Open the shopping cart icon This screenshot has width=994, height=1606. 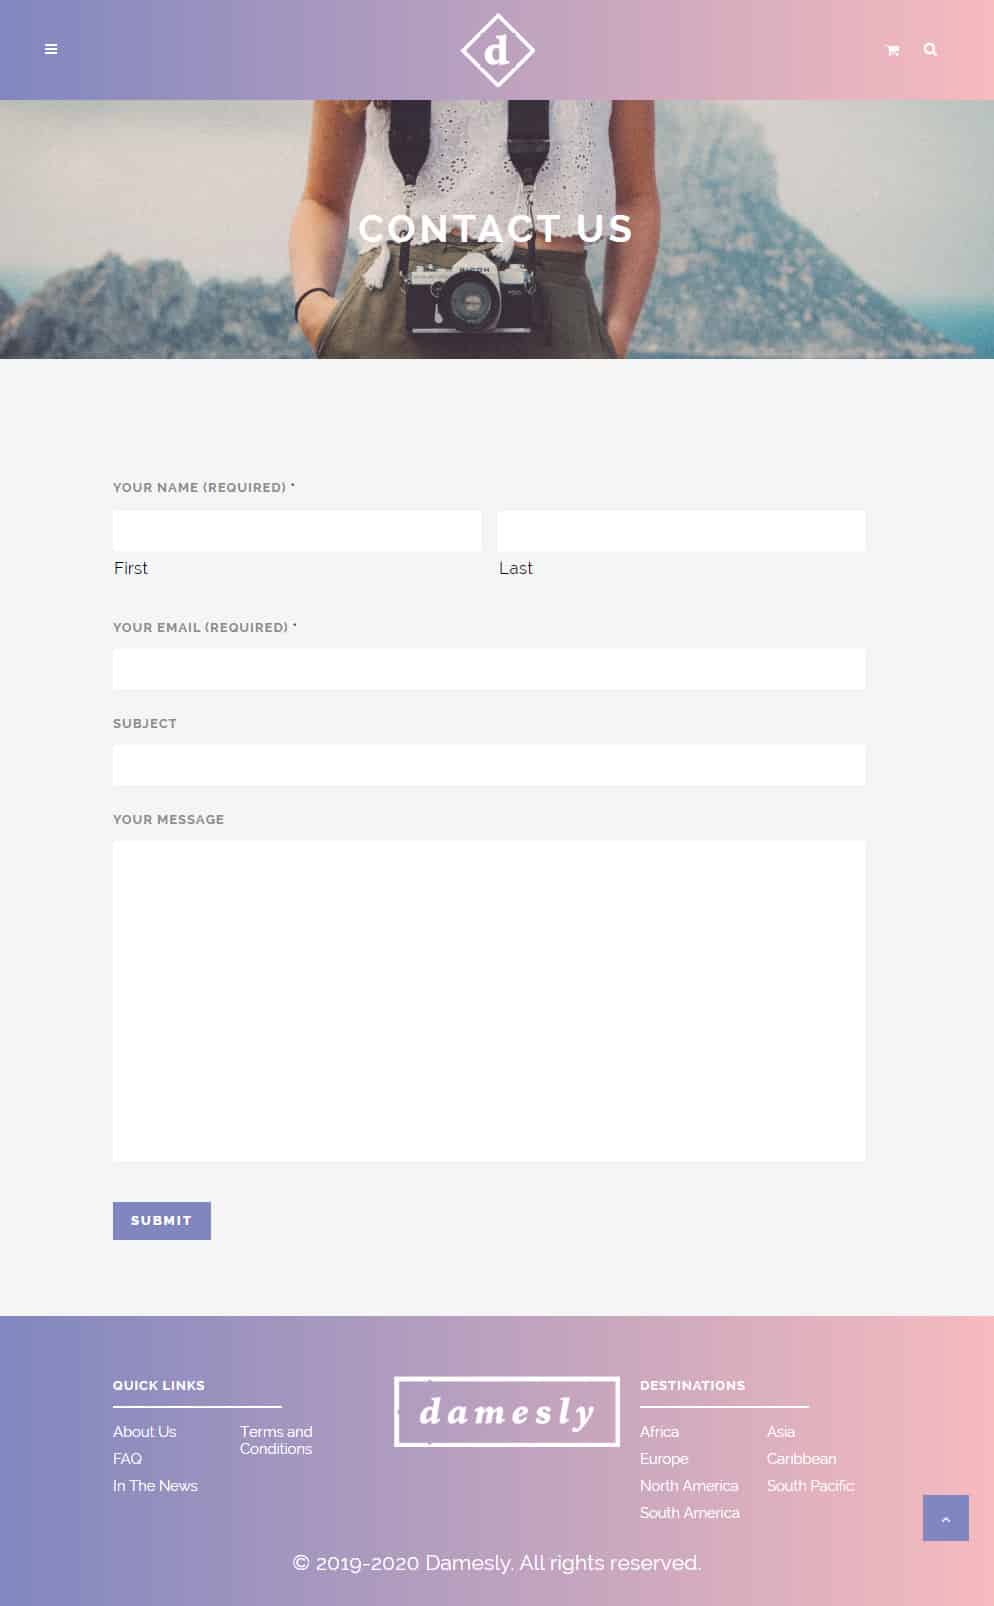coord(893,50)
